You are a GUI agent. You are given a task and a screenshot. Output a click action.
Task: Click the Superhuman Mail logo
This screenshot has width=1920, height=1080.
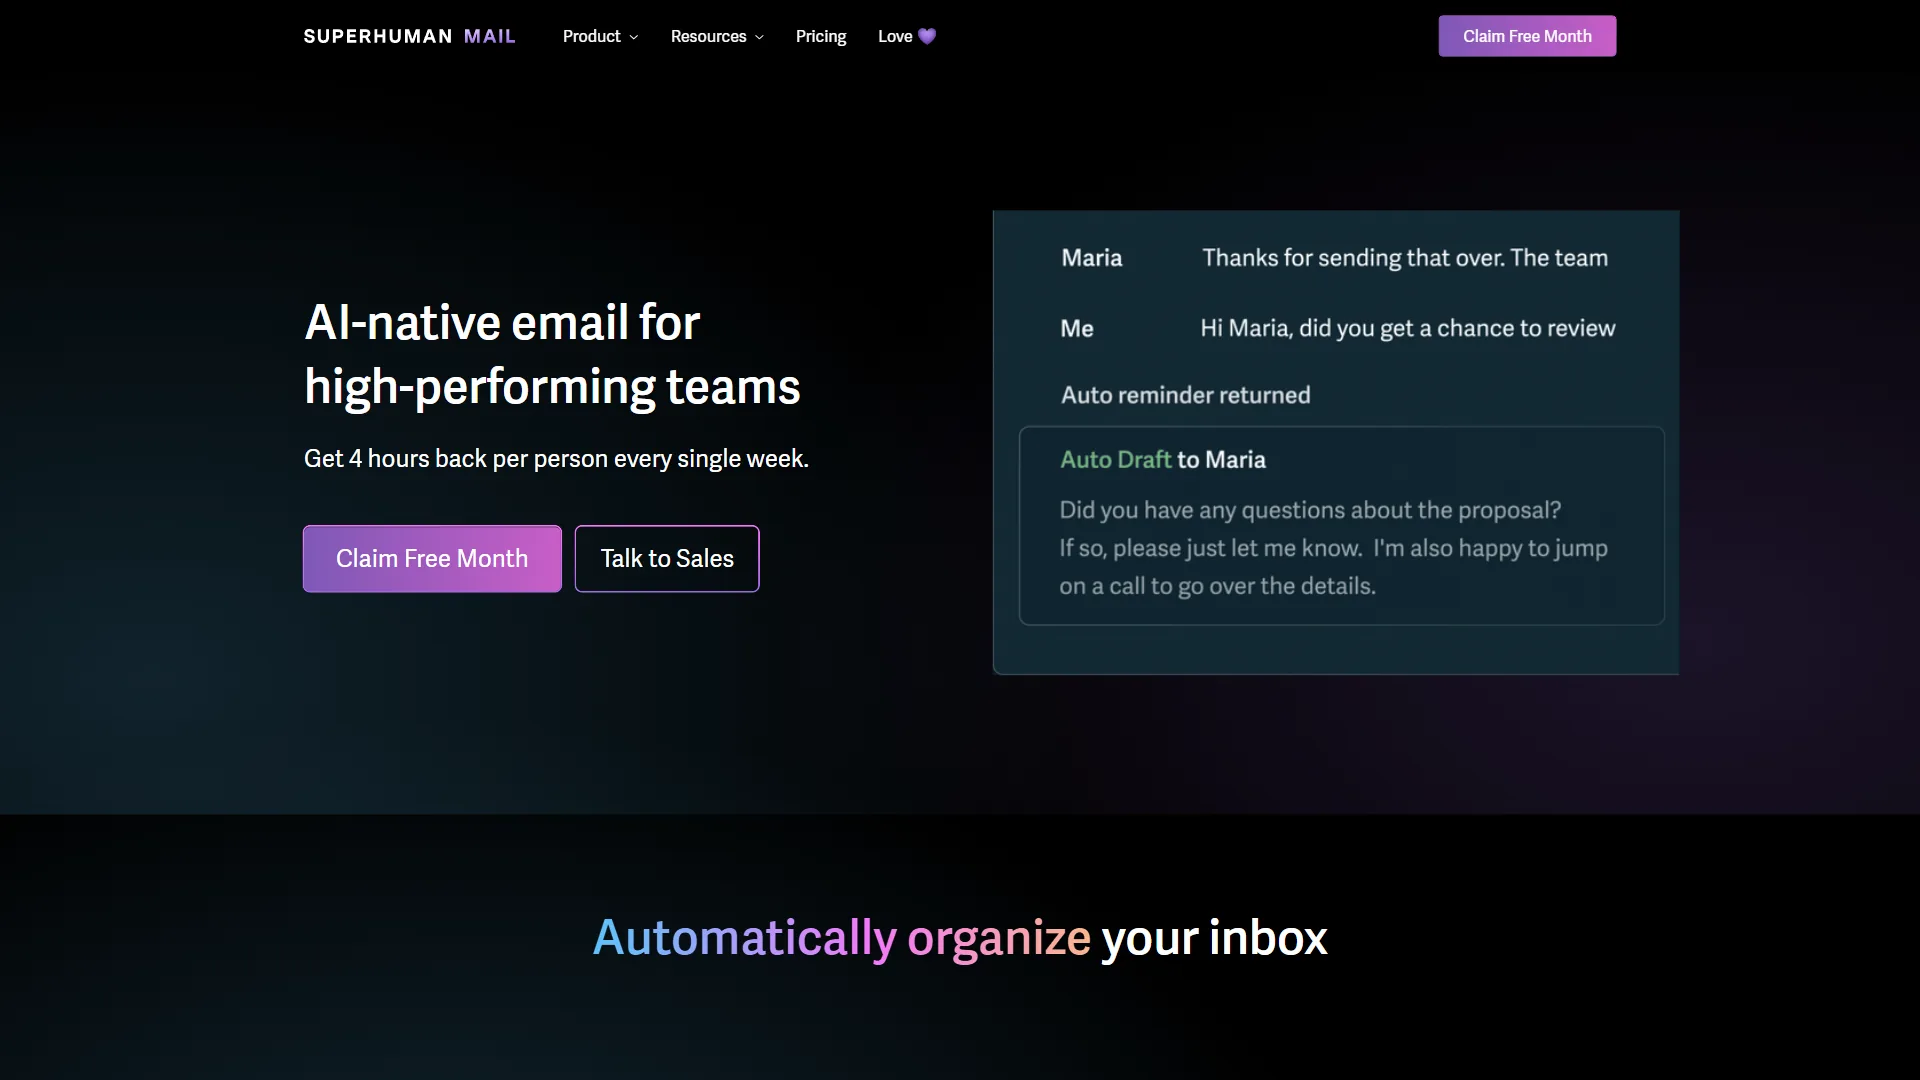point(409,36)
